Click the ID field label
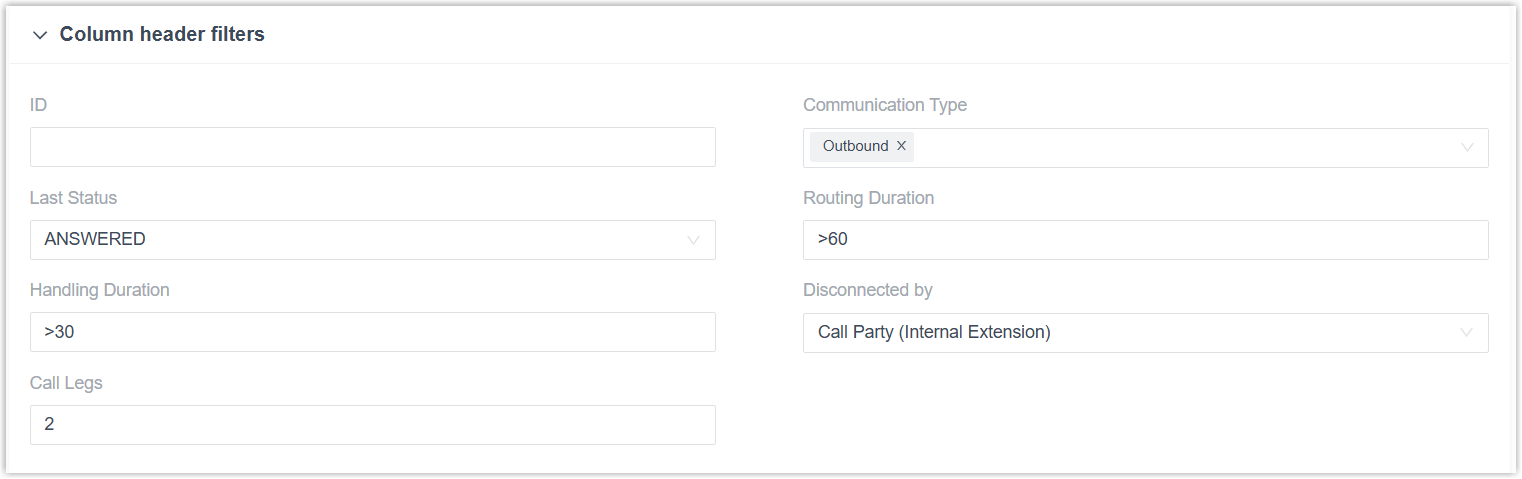 point(39,105)
